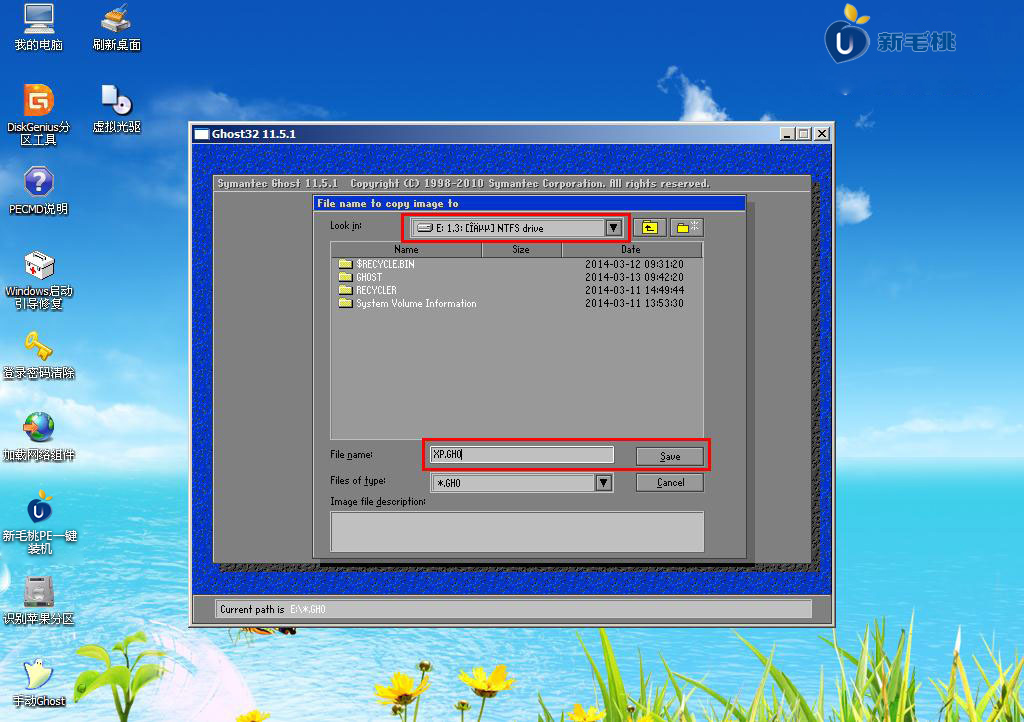Launch the DiskGenius partition tool icon

pyautogui.click(x=39, y=115)
